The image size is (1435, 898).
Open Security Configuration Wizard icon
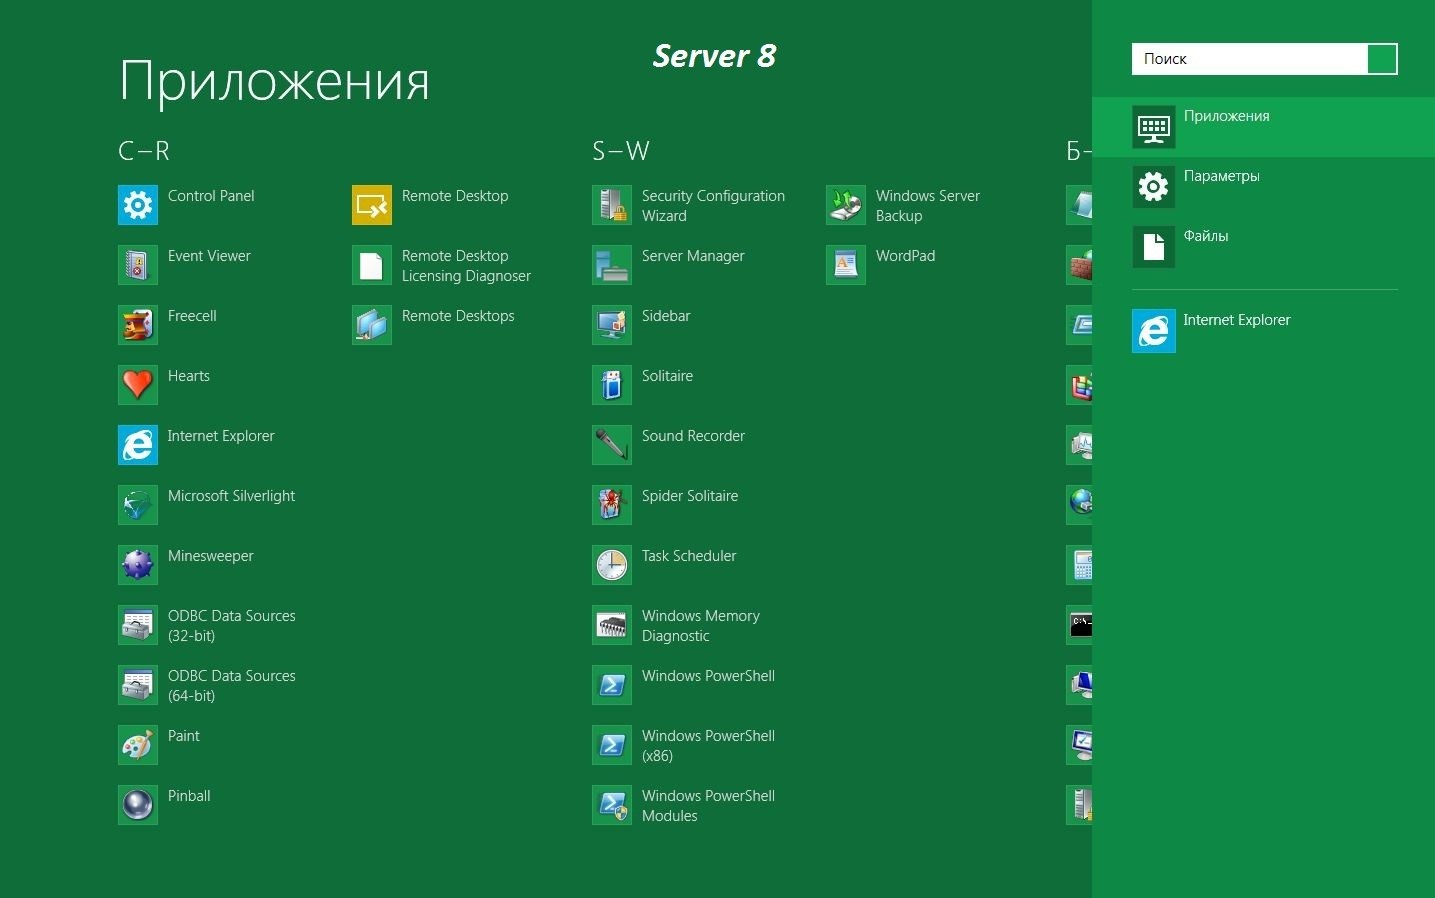pos(612,205)
